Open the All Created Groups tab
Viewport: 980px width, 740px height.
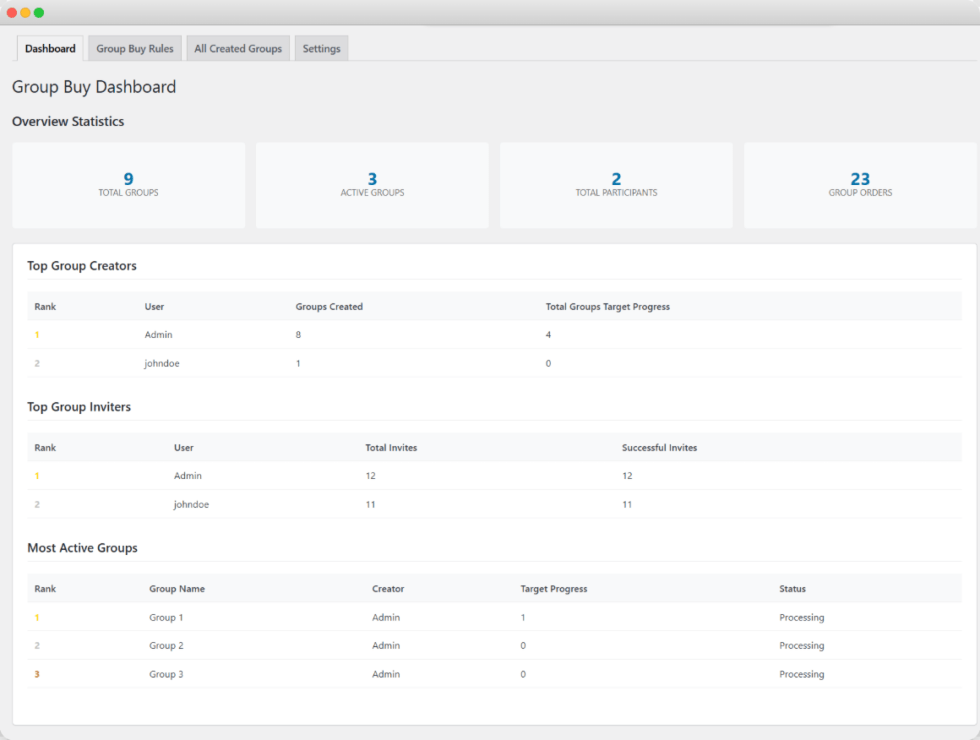click(238, 49)
